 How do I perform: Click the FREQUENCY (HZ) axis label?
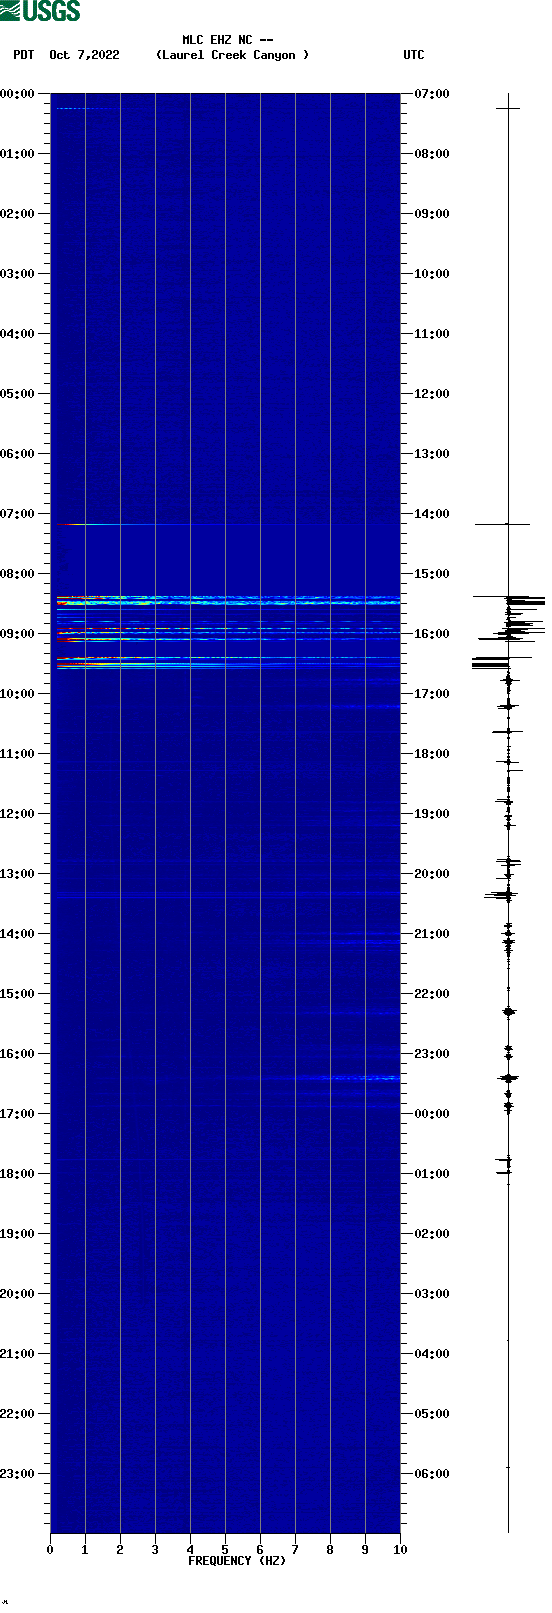237,1561
